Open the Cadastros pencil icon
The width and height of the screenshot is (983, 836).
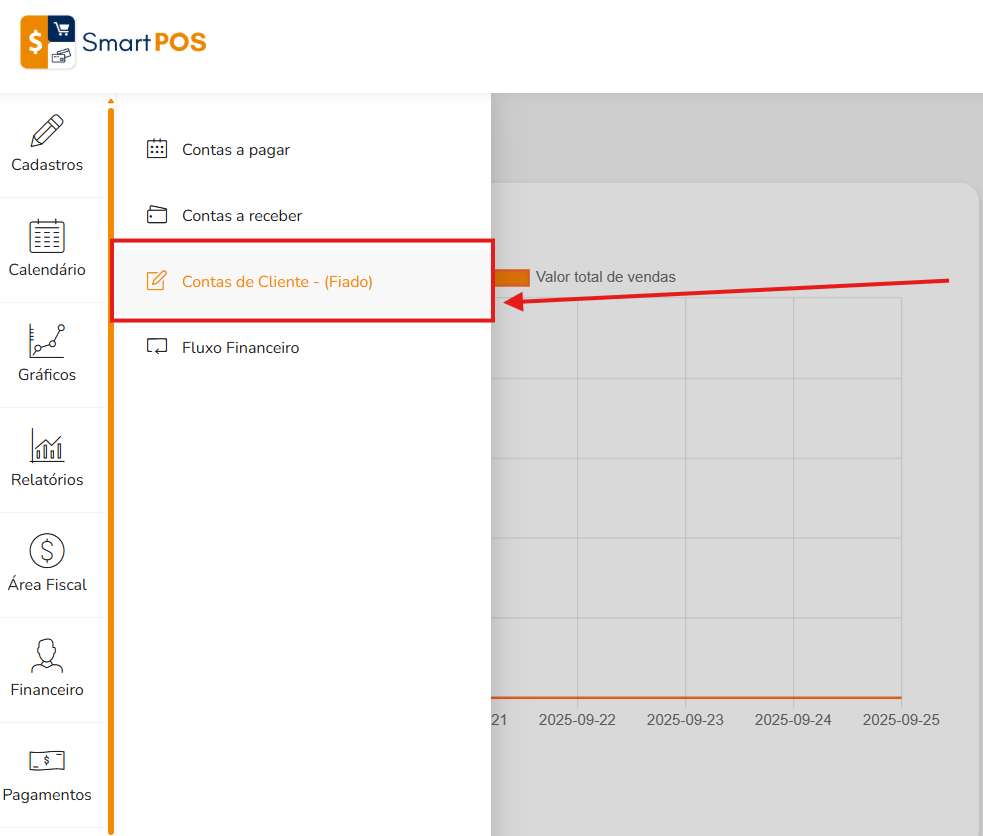(x=47, y=130)
